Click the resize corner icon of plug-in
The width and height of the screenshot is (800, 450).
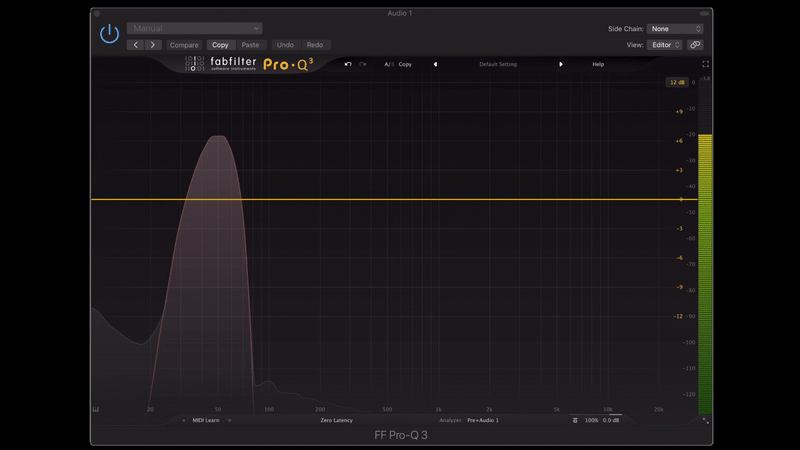point(706,421)
